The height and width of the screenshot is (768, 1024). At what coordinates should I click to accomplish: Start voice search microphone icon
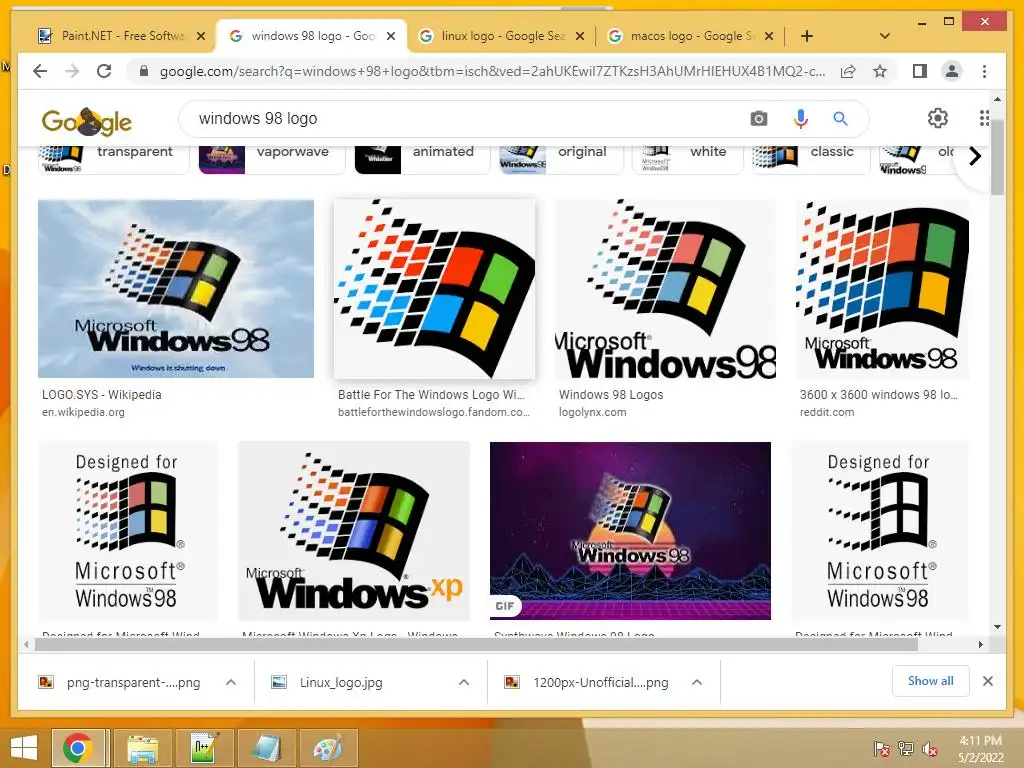(801, 118)
